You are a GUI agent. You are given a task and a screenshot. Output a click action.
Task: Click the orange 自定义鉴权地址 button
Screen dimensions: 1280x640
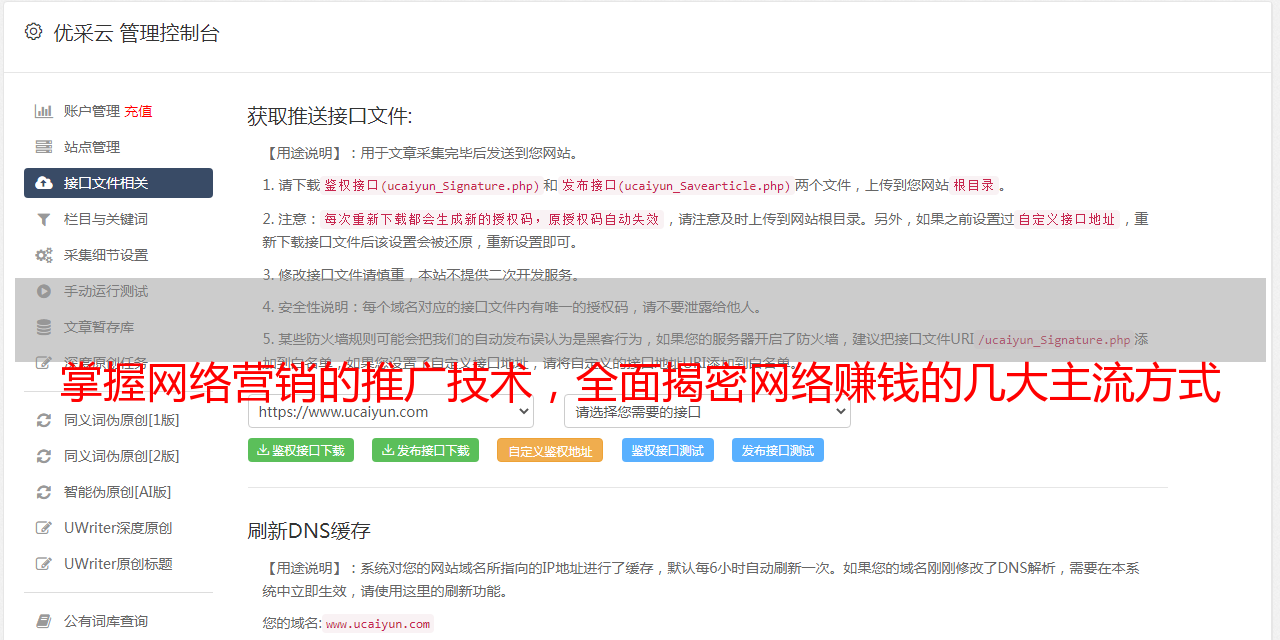click(550, 450)
